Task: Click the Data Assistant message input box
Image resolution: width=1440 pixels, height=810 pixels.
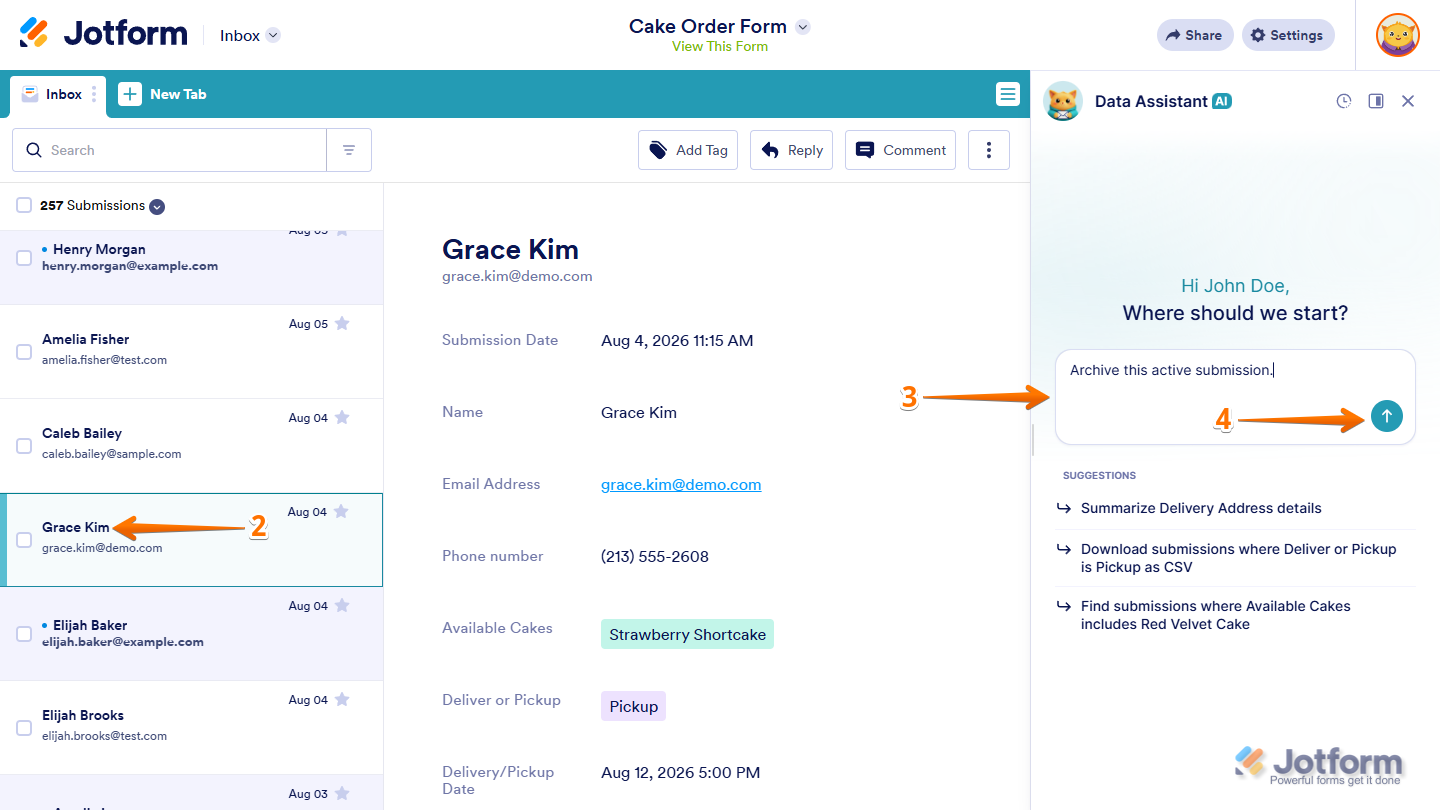Action: pos(1235,397)
